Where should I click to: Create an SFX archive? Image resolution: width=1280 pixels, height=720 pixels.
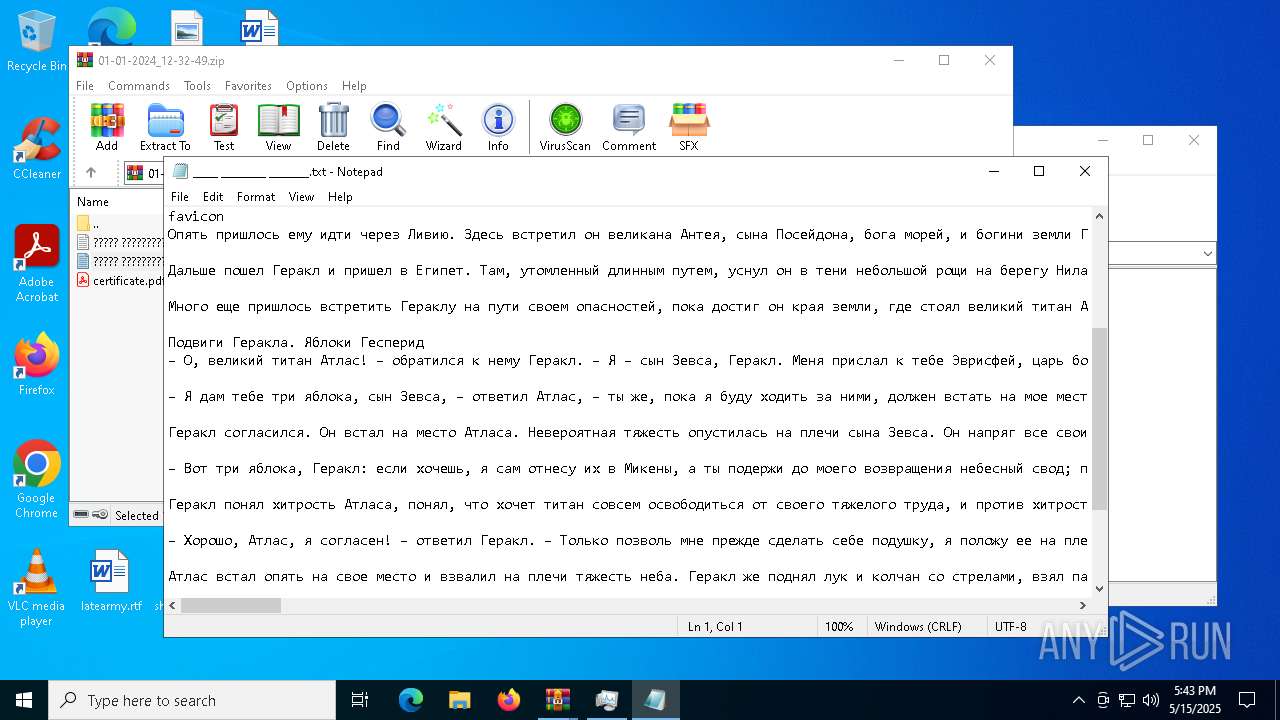(x=689, y=127)
